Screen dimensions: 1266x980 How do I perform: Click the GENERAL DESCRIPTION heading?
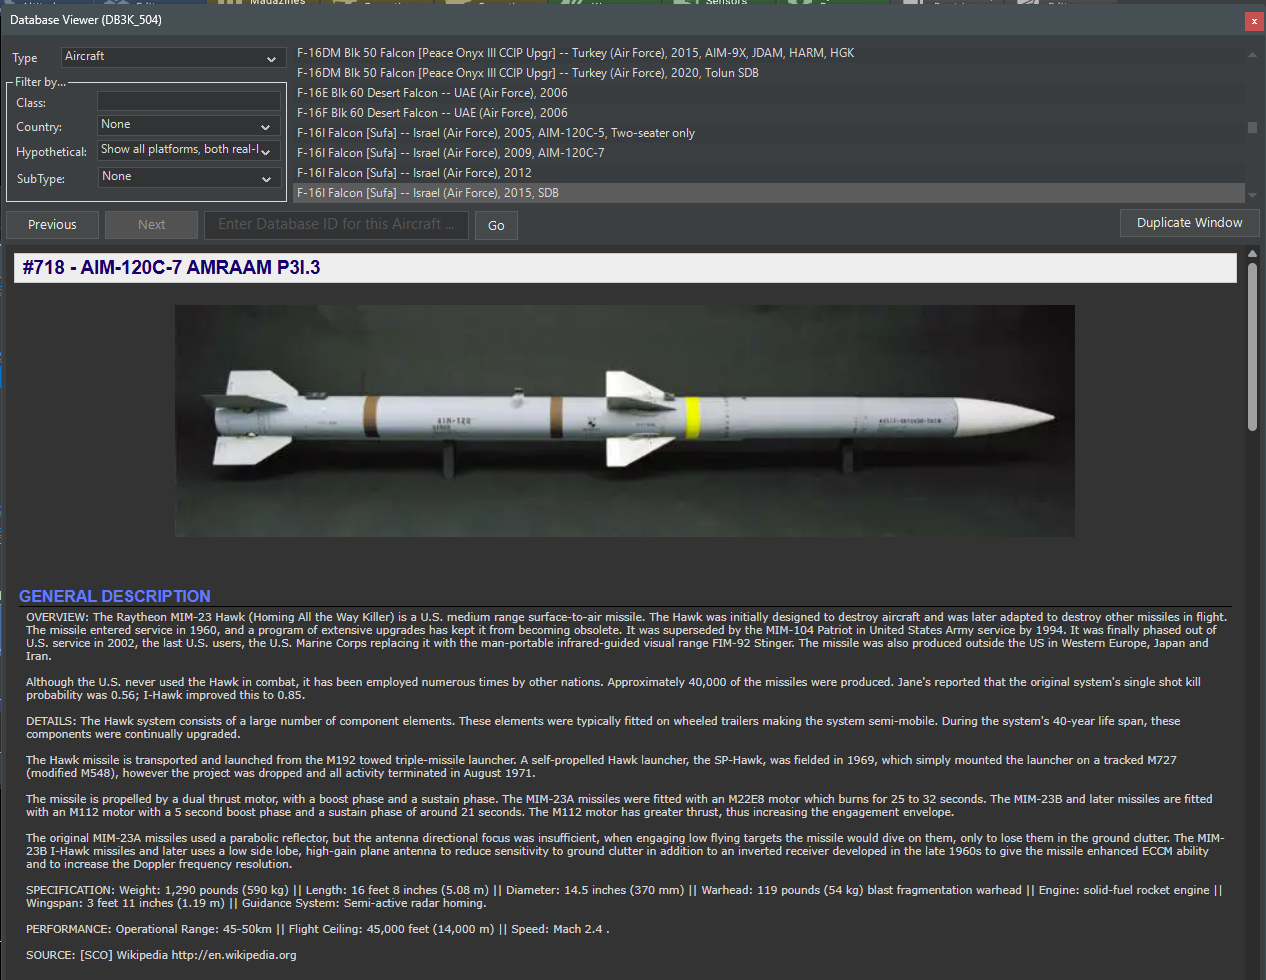pos(115,596)
